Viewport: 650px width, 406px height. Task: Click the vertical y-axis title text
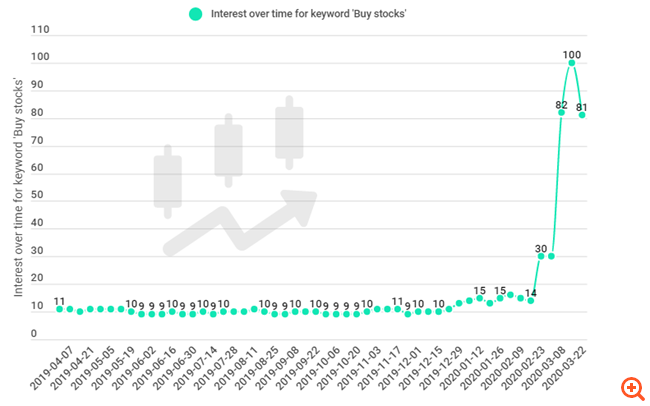click(17, 178)
